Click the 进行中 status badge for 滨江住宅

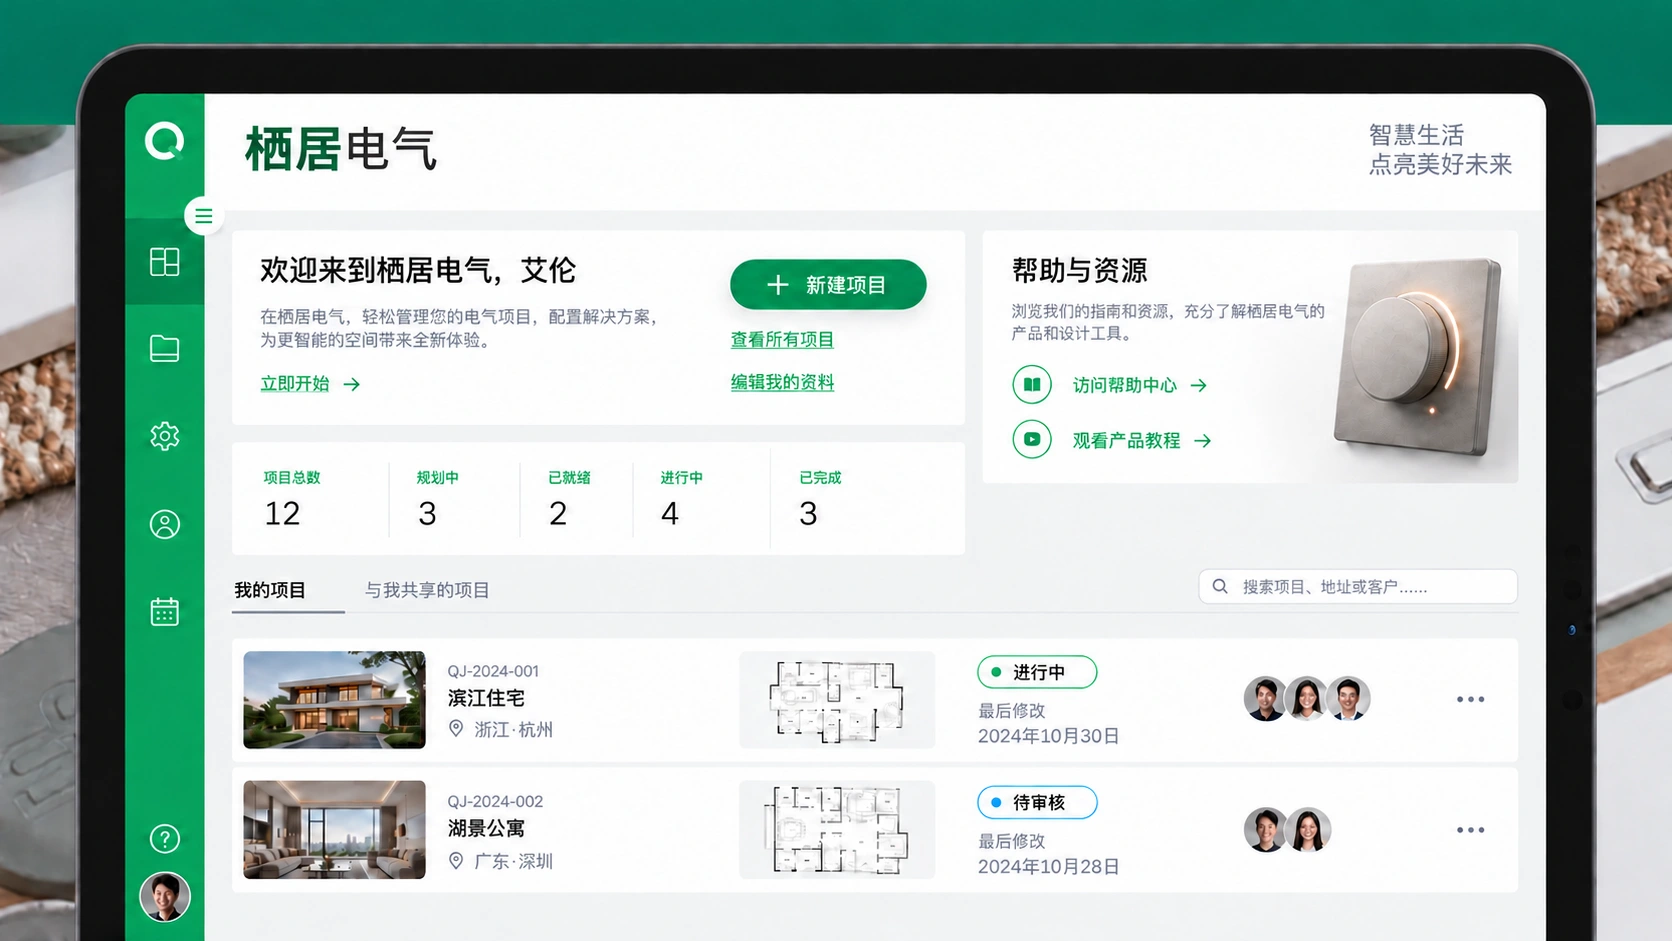1037,672
